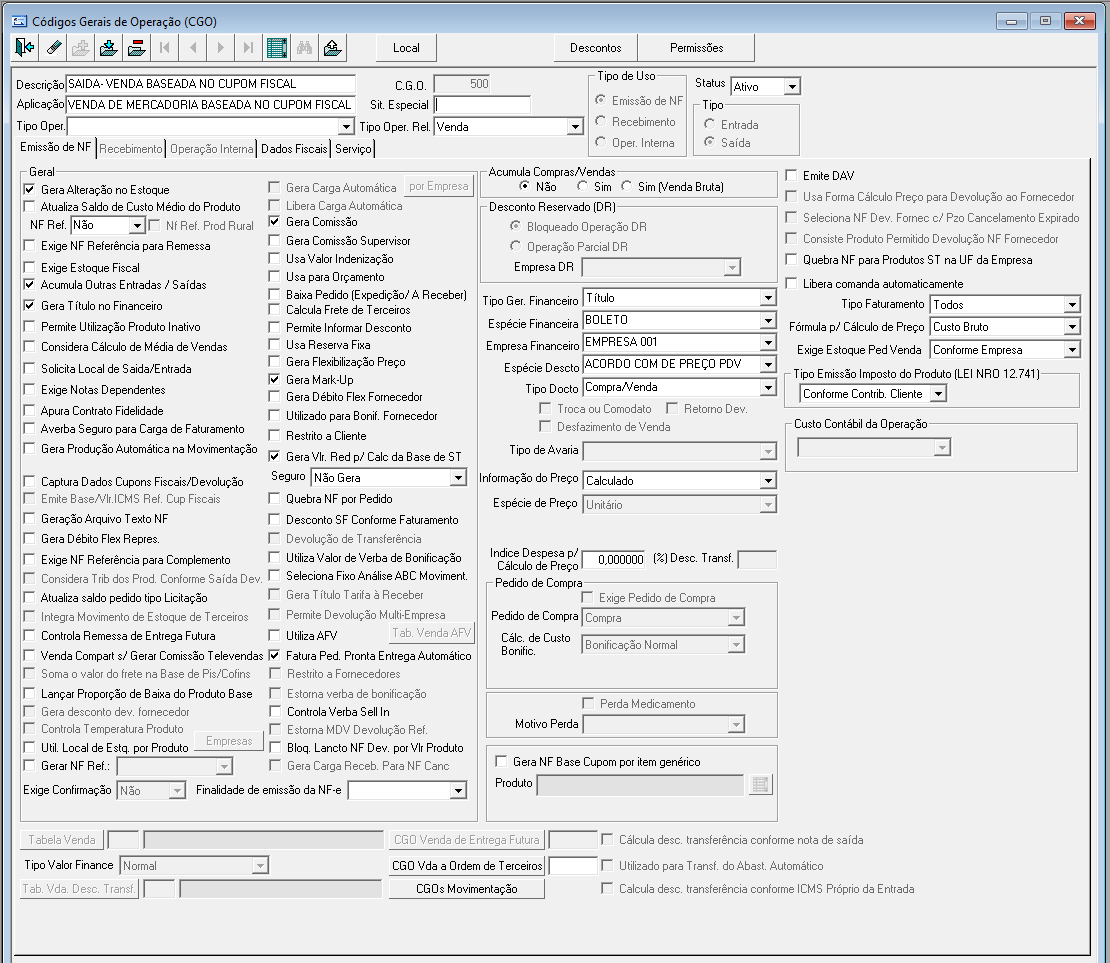
Task: Enable Libera comanda automaticamente
Action: pyautogui.click(x=791, y=284)
